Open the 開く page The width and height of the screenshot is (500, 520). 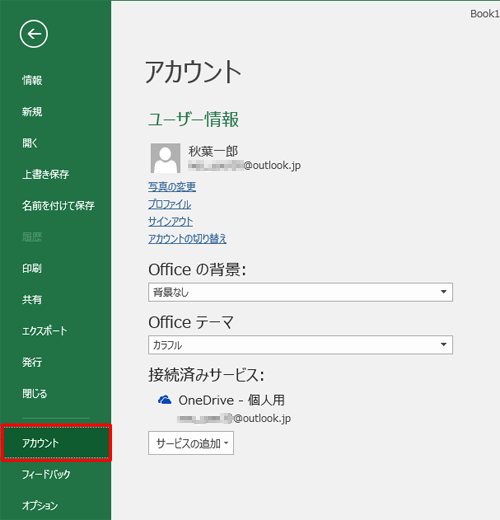[x=30, y=143]
